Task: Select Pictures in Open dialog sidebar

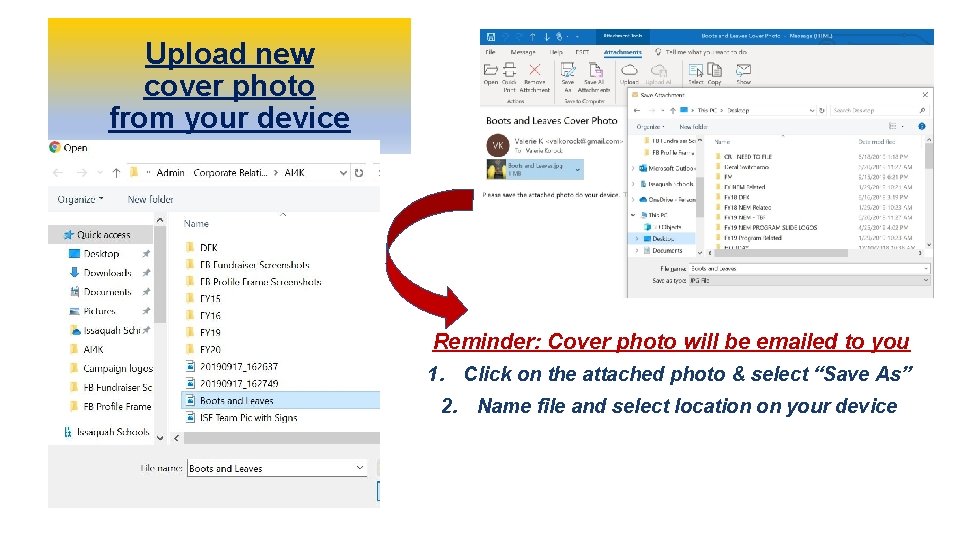Action: click(99, 311)
